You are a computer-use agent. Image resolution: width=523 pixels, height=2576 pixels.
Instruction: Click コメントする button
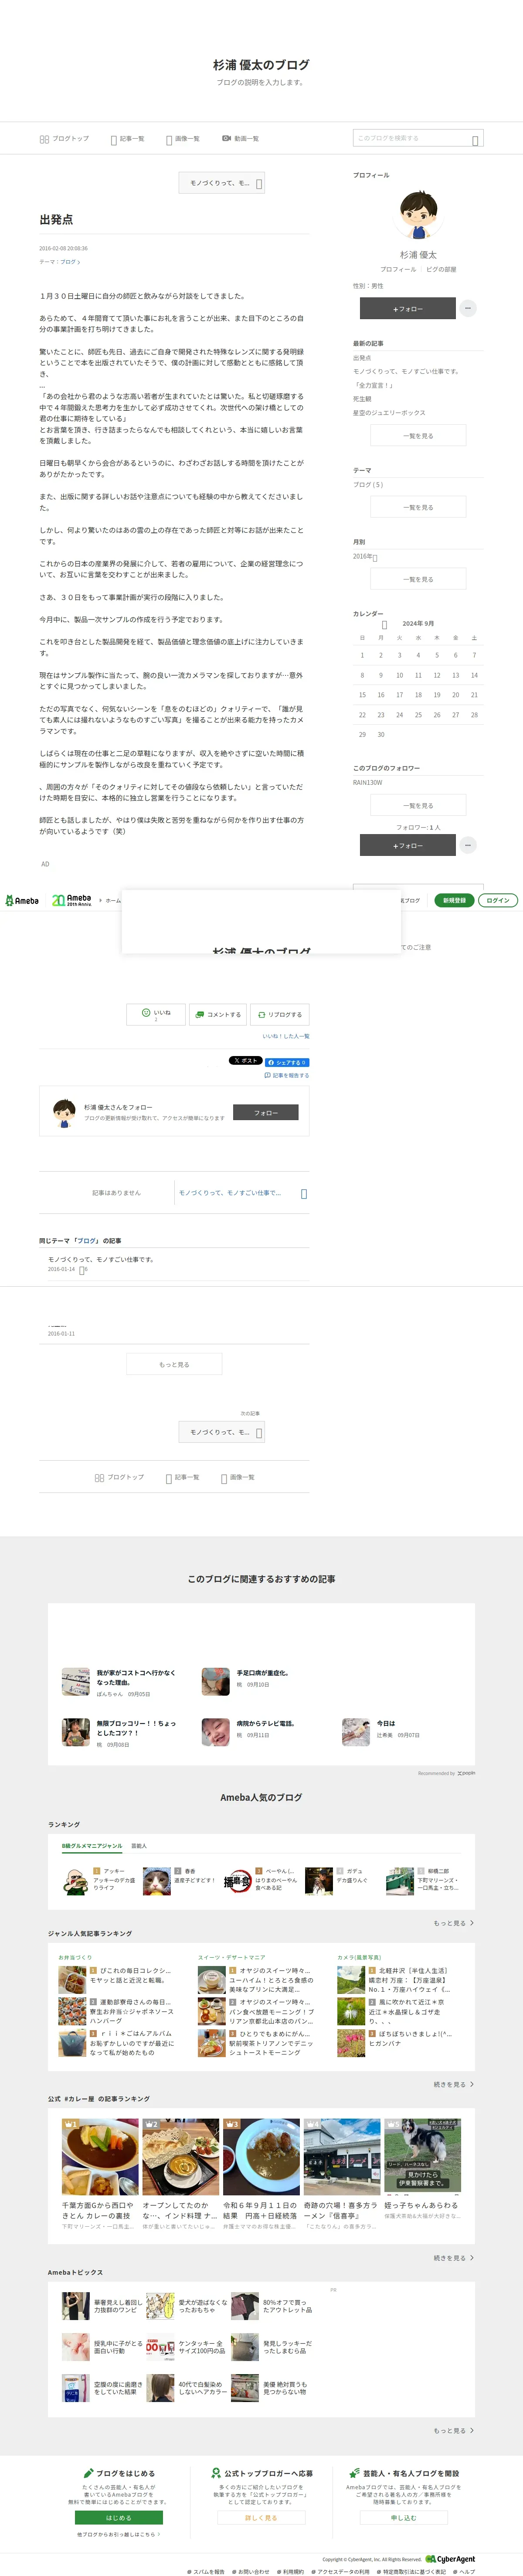coord(217,1014)
